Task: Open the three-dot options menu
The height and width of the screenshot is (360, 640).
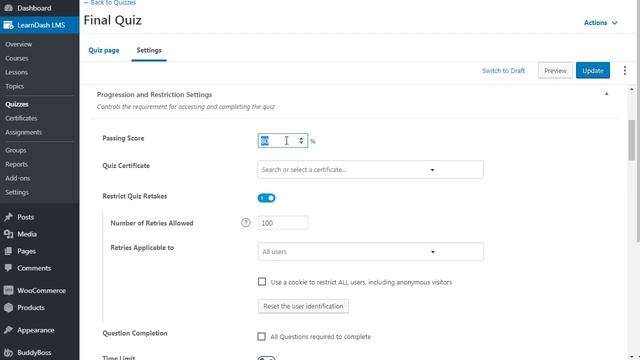Action: pos(625,71)
